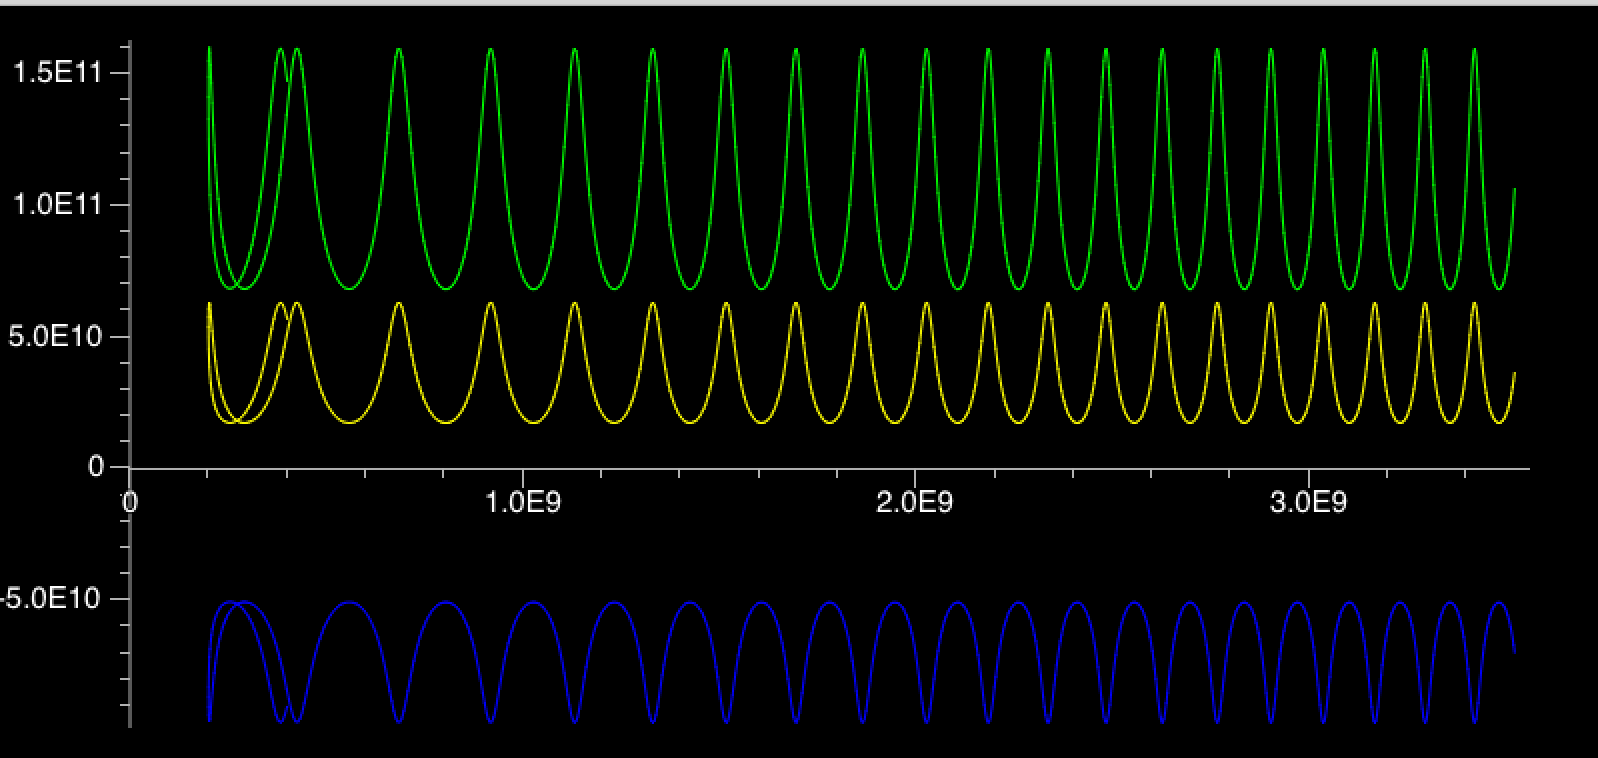Click the rightmost peak of the green curve
Screen dimensions: 1598x758
pos(1474,49)
